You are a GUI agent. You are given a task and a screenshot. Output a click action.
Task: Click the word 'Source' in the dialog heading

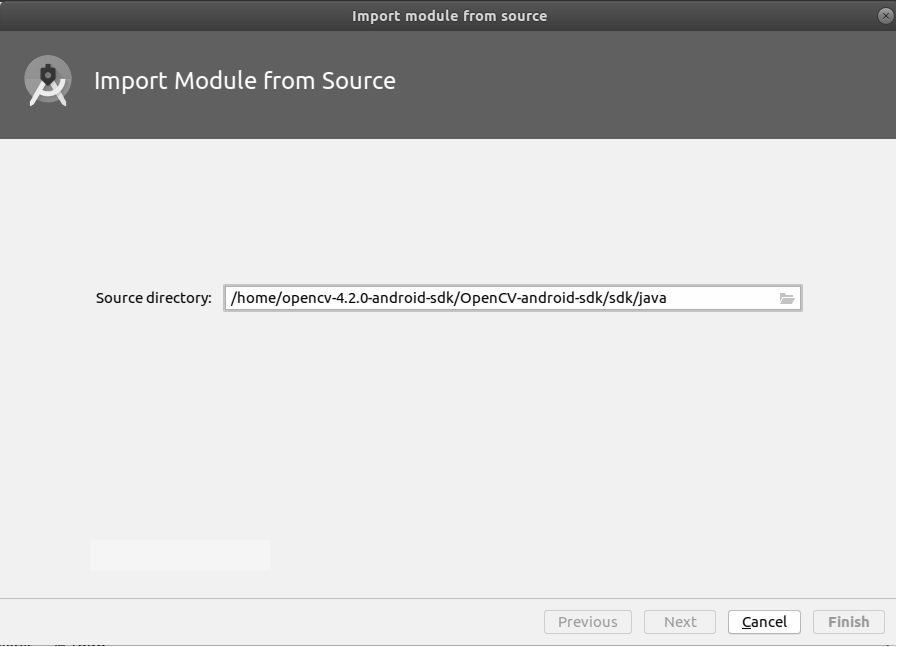click(x=359, y=81)
